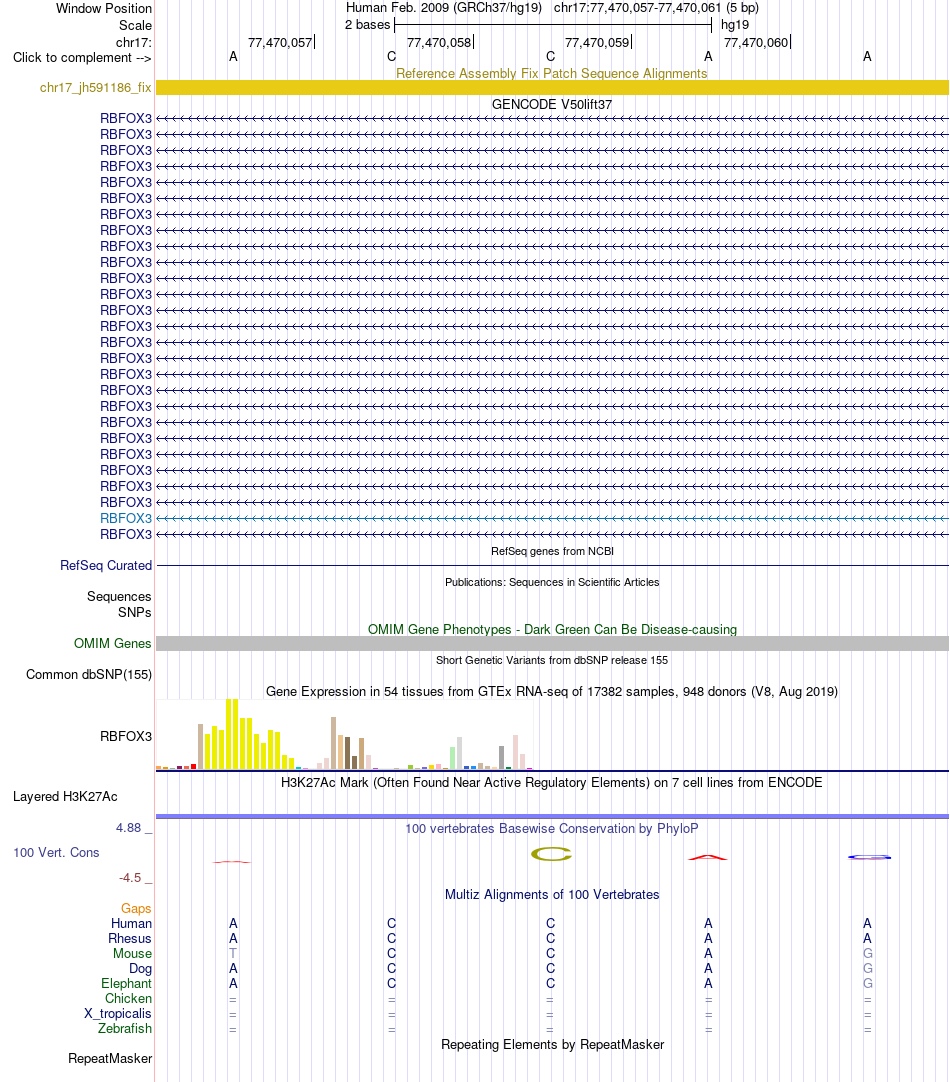Click the Sequences SNPs publications label

point(119,604)
